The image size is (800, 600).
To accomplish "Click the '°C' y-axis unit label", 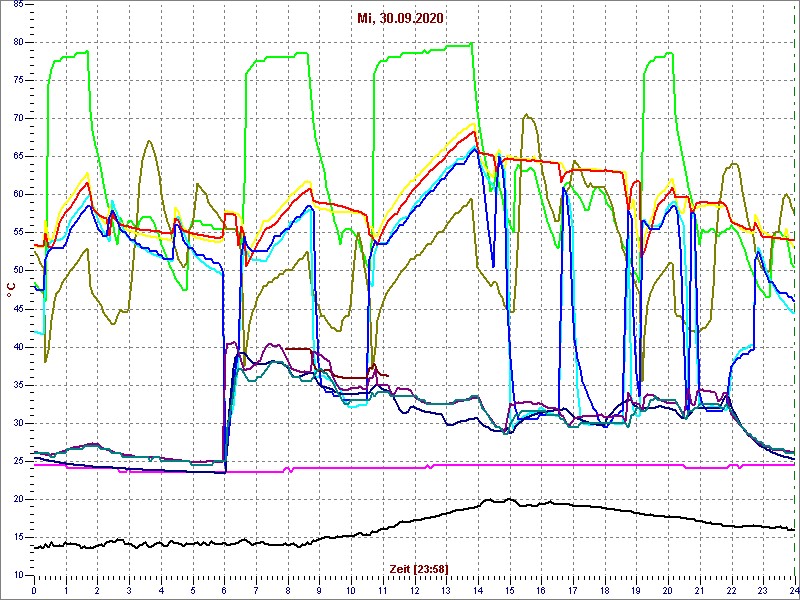I will tap(11, 290).
